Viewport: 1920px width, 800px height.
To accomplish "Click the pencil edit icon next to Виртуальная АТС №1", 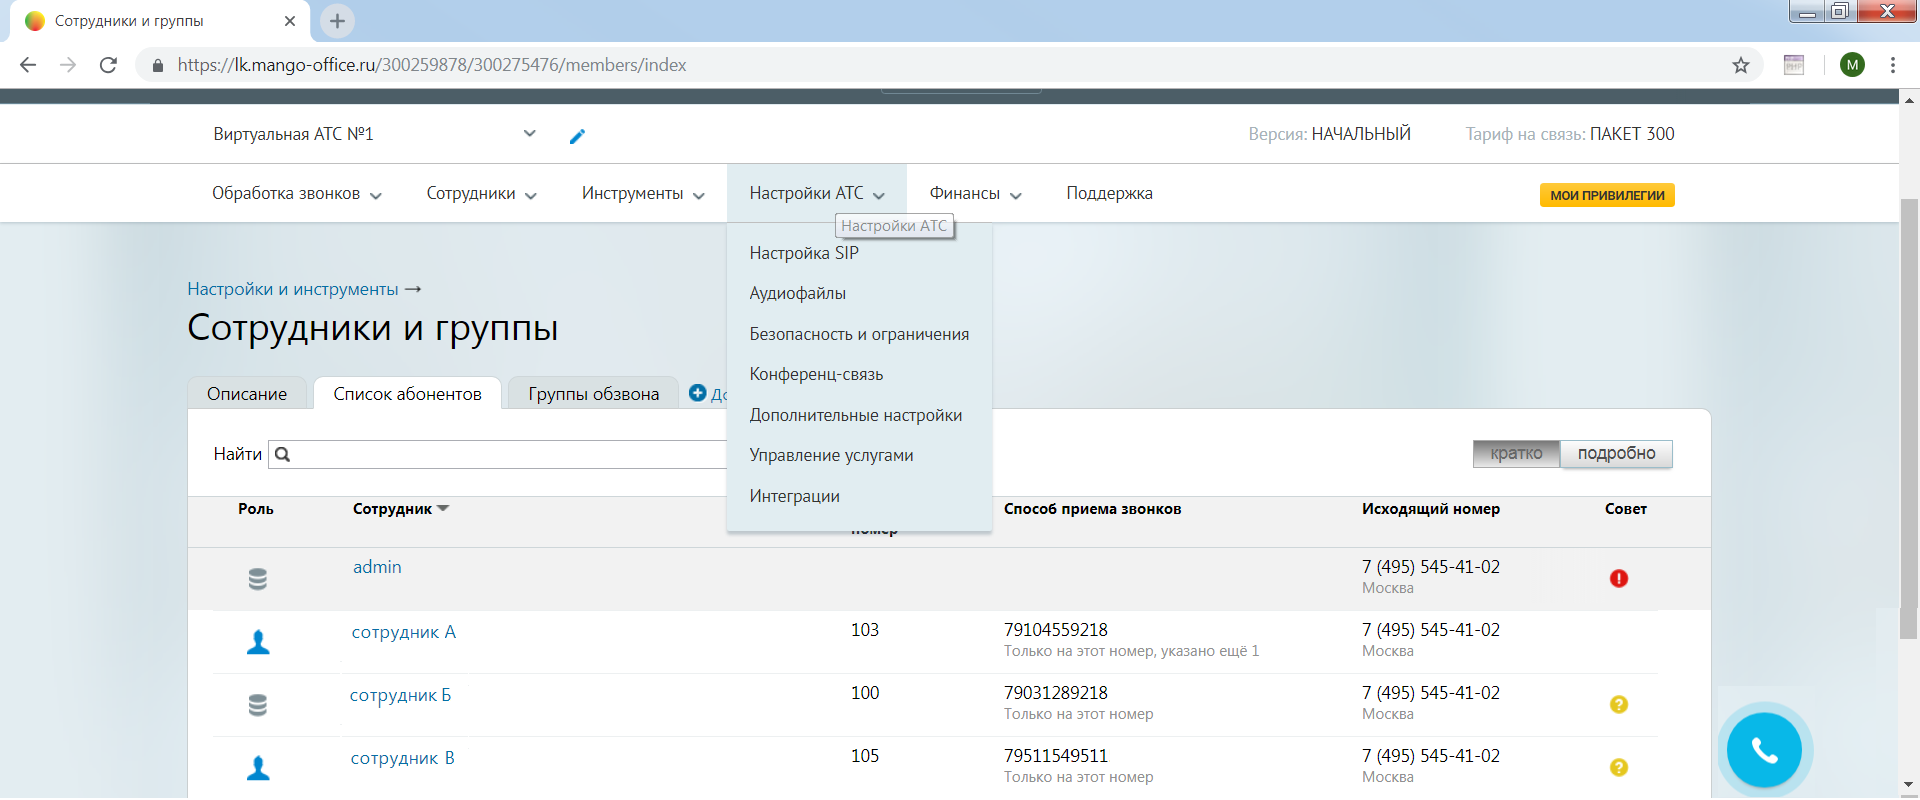I will [x=577, y=136].
